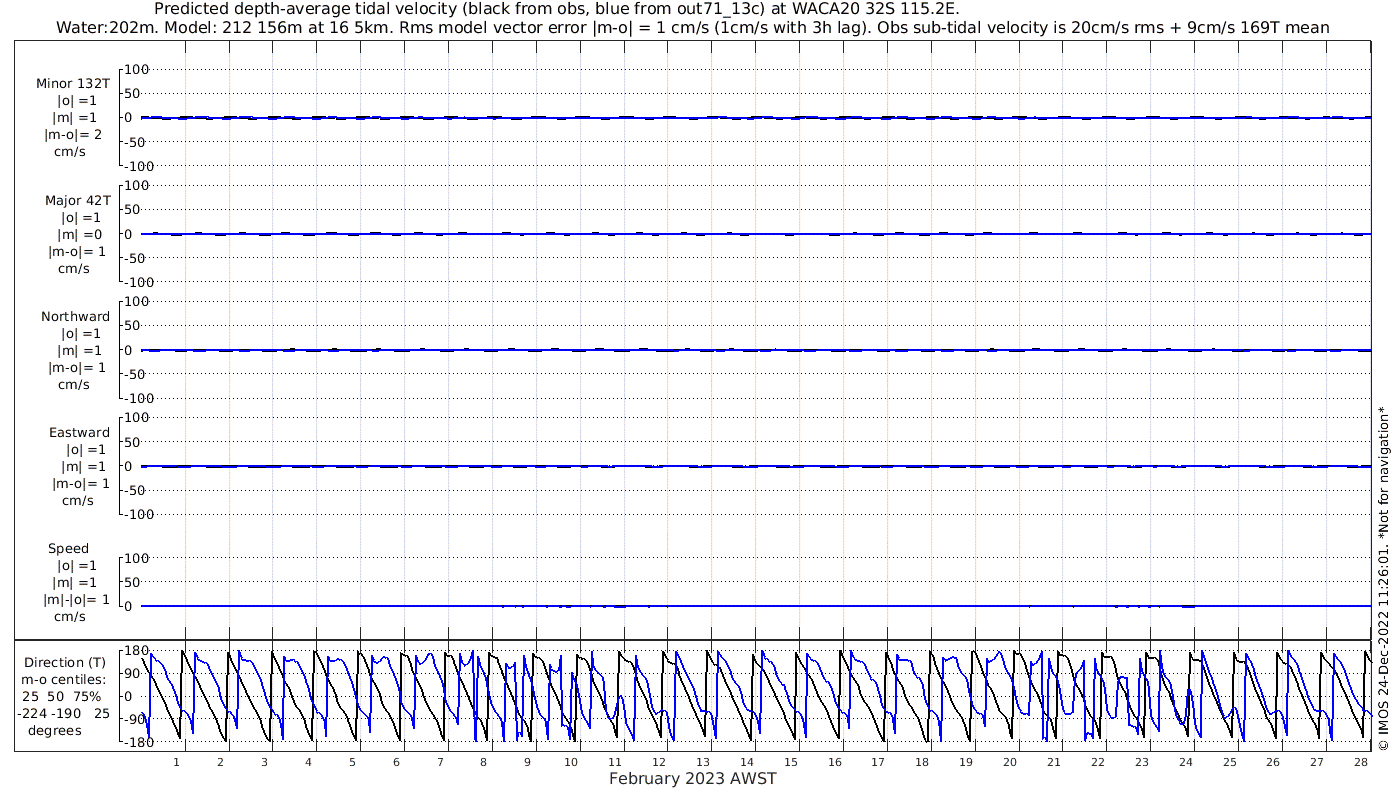The height and width of the screenshot is (800, 1400).
Task: Click the 'Direction (T)' panel label
Action: tap(65, 662)
